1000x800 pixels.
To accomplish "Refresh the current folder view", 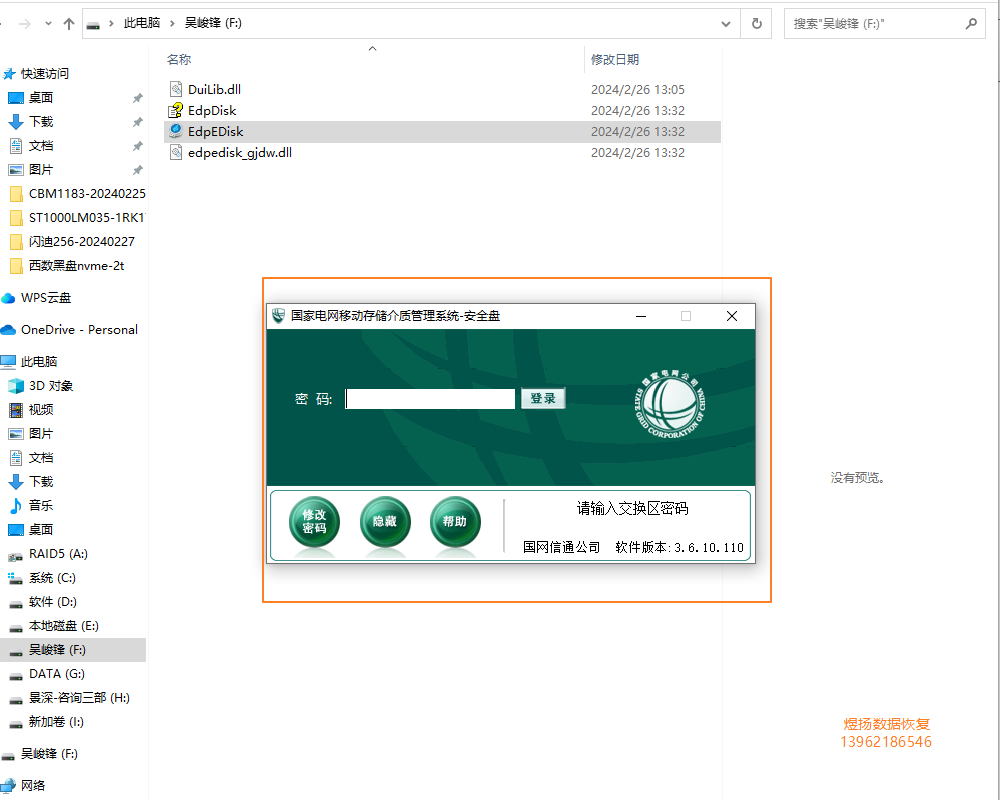I will [756, 24].
